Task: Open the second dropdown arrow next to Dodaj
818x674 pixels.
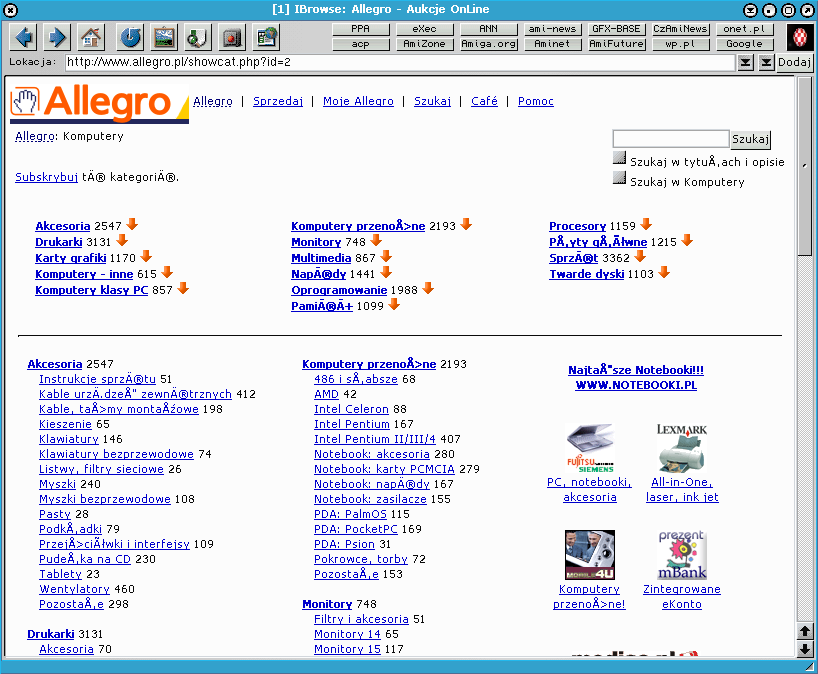Action: 766,63
